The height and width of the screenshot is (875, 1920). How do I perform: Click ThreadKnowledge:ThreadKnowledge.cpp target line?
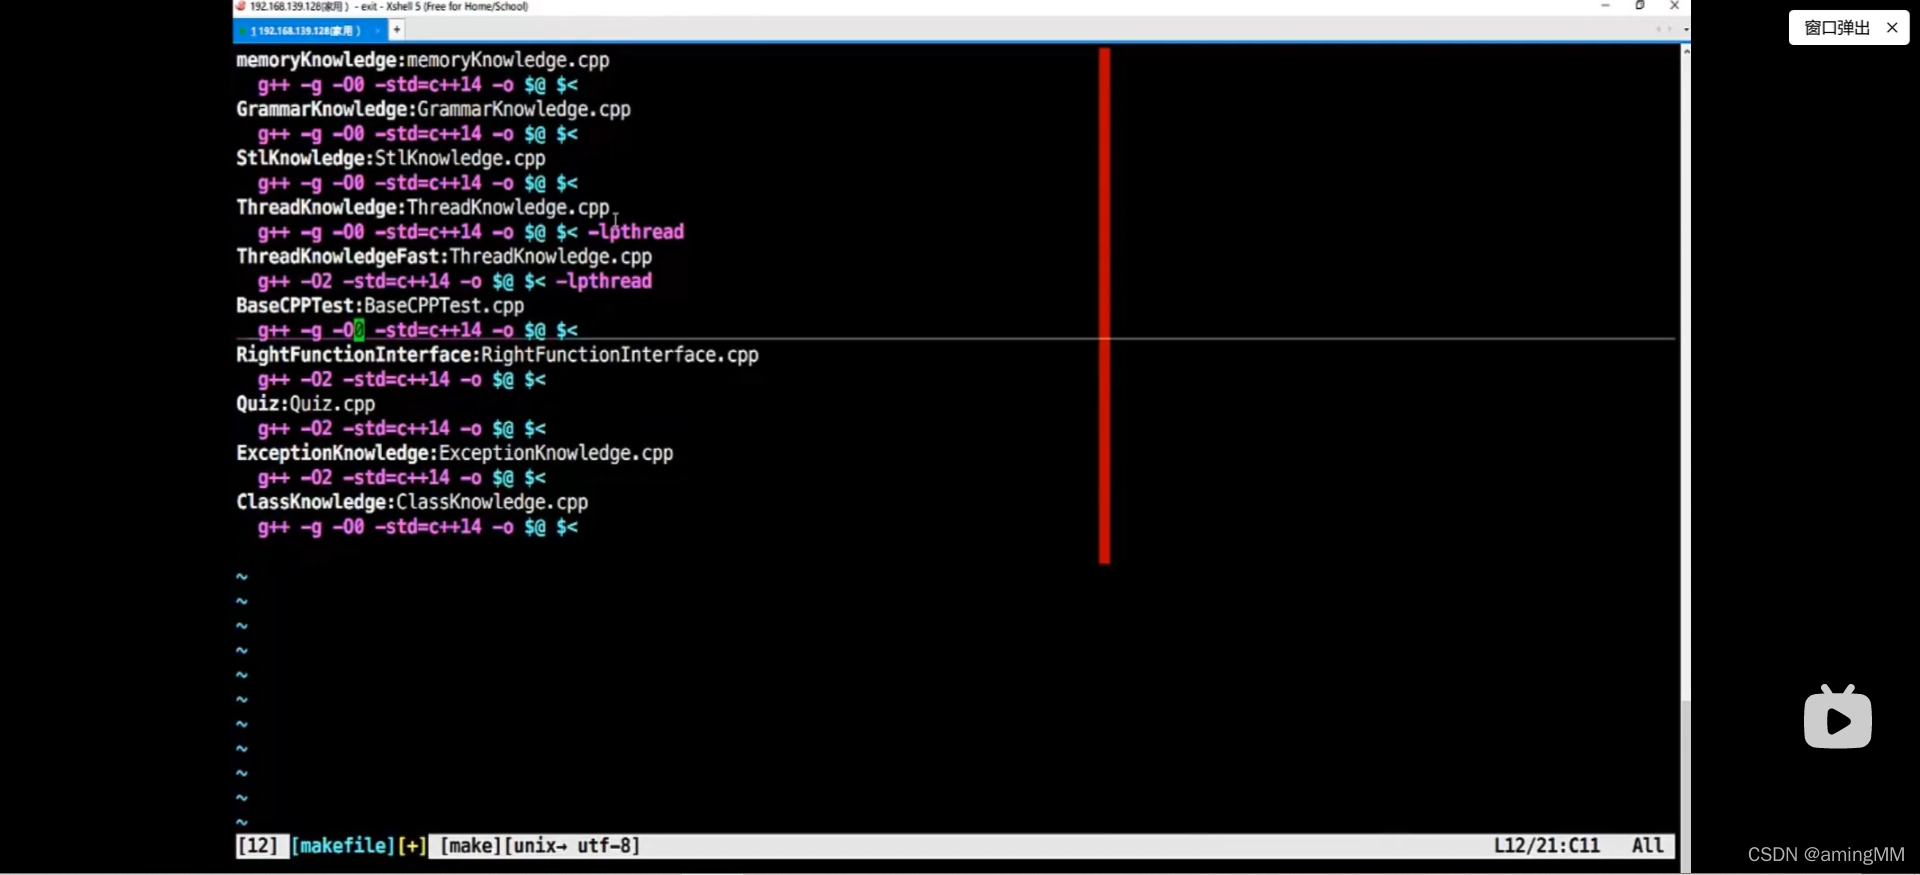pos(423,207)
